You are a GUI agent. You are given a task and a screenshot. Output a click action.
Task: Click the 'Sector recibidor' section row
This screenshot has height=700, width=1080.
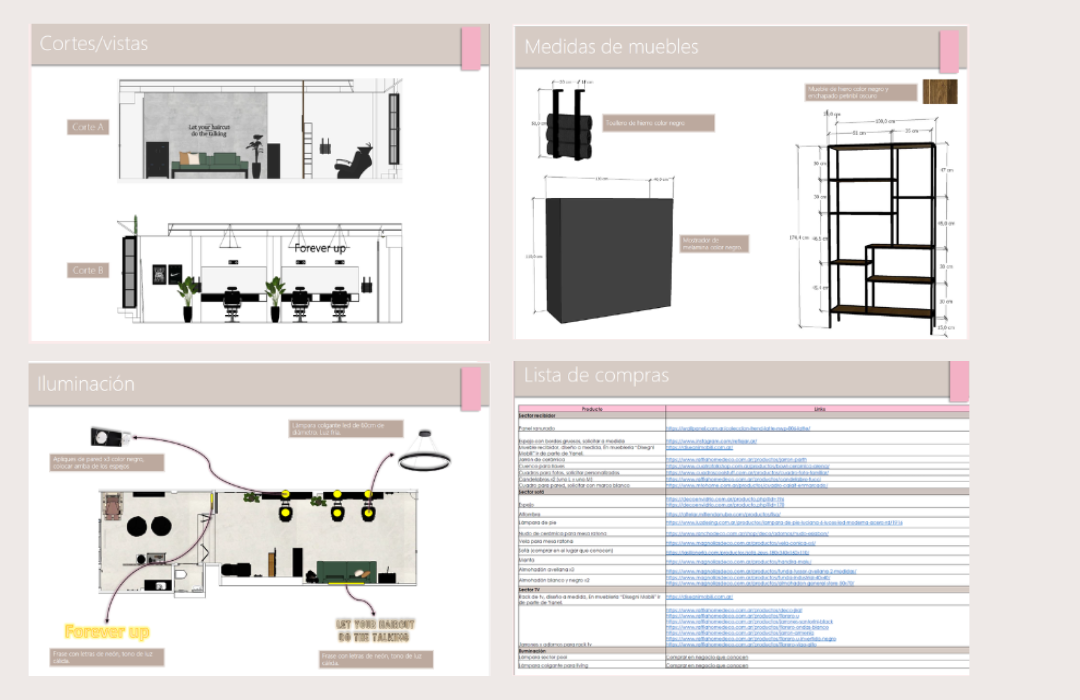pos(743,415)
